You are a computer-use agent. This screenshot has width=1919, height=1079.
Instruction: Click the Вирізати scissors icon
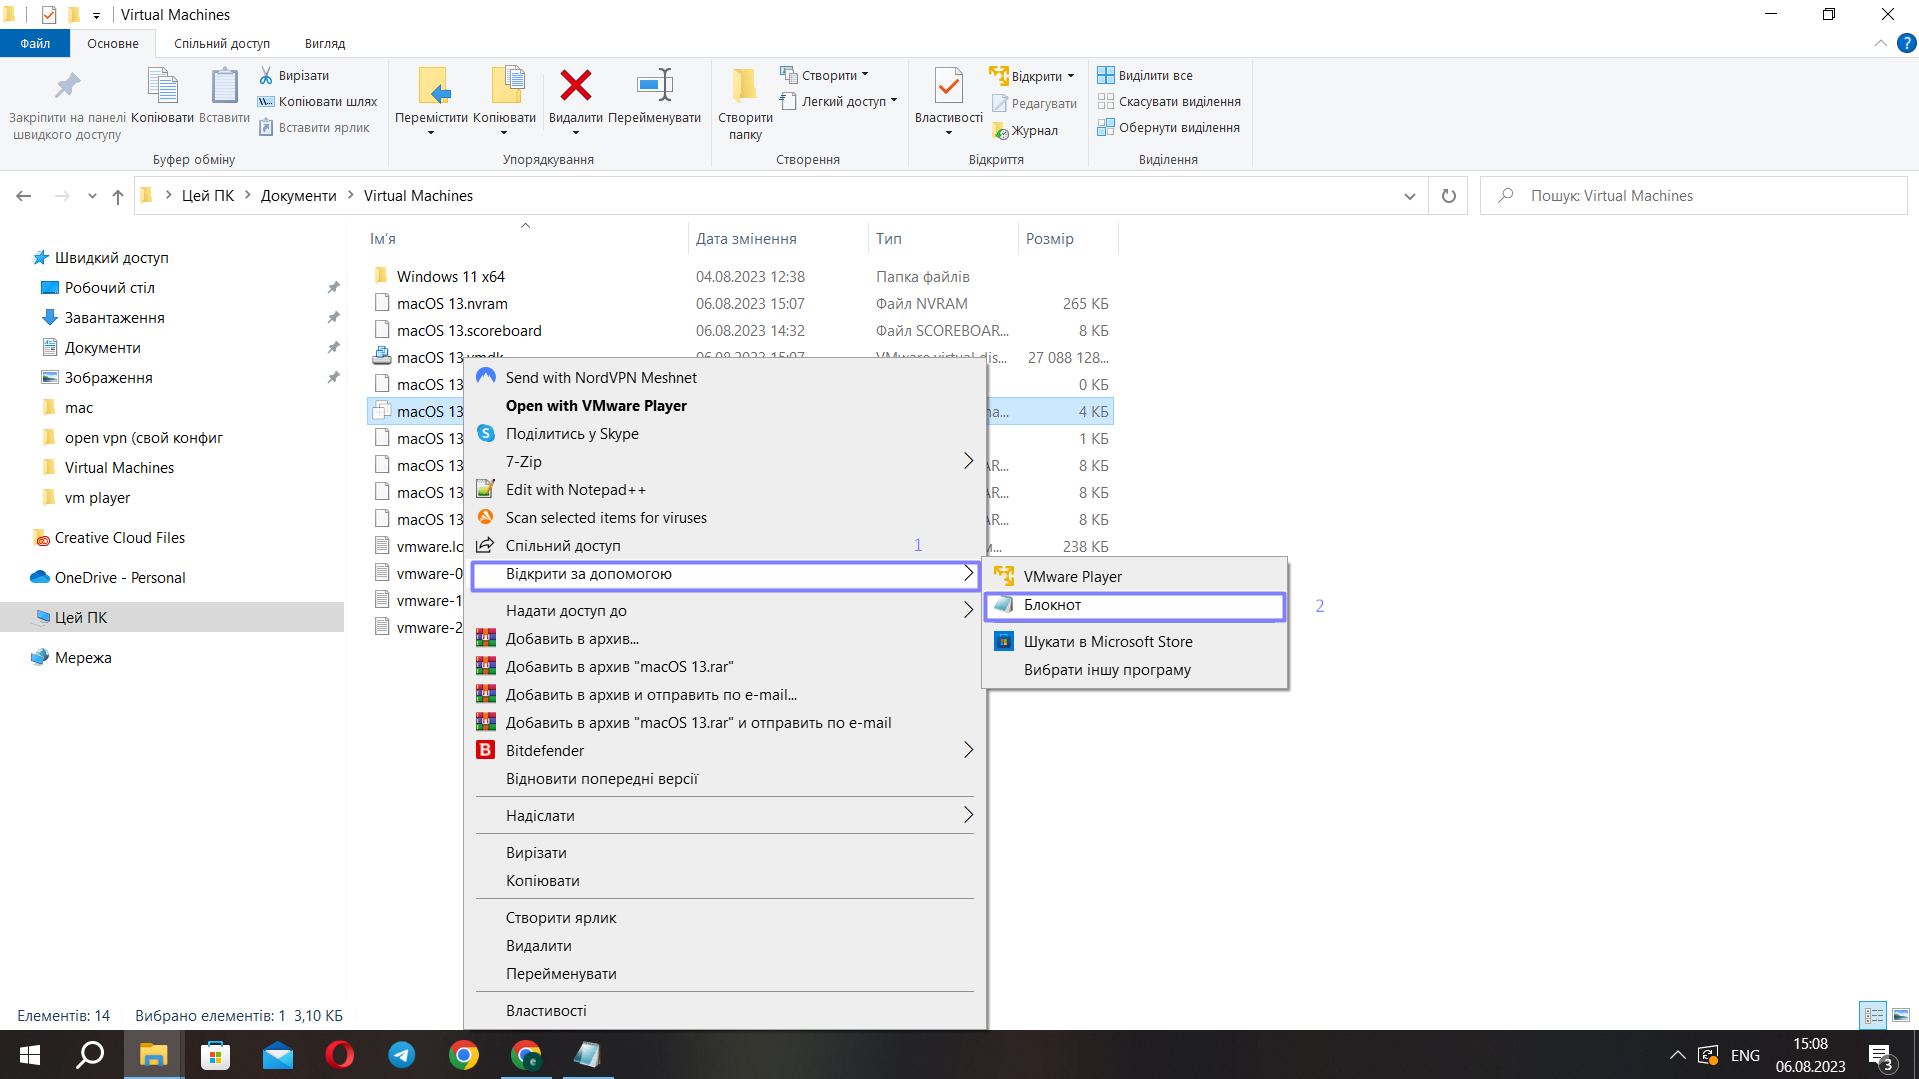point(266,75)
